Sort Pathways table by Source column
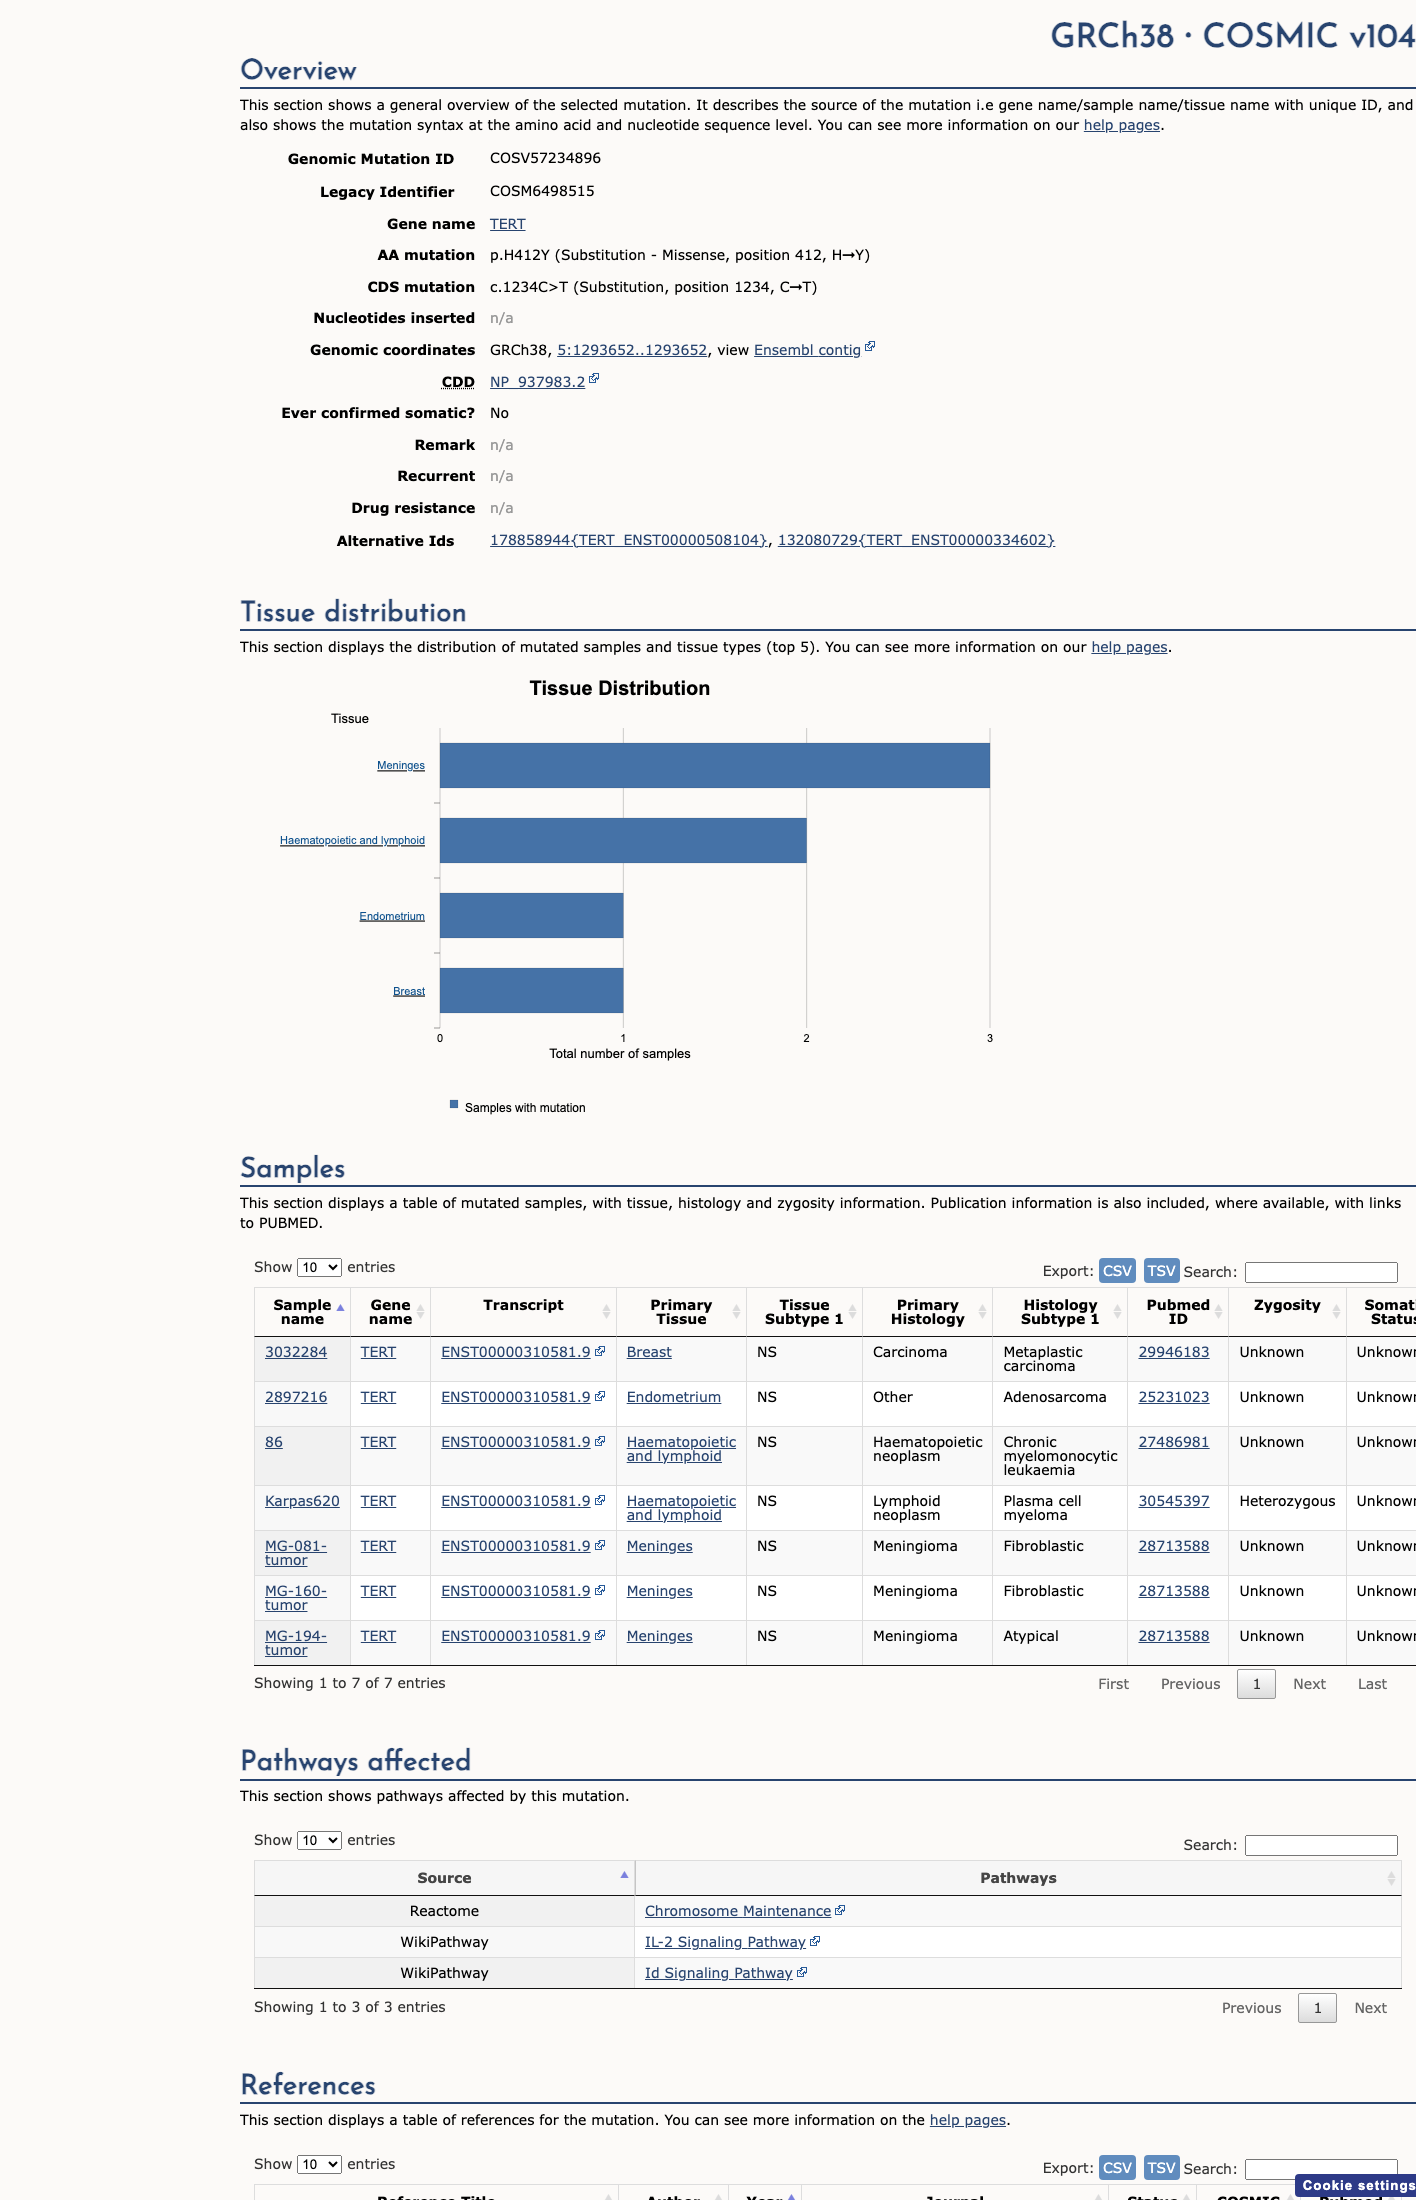1416x2200 pixels. pos(444,1878)
